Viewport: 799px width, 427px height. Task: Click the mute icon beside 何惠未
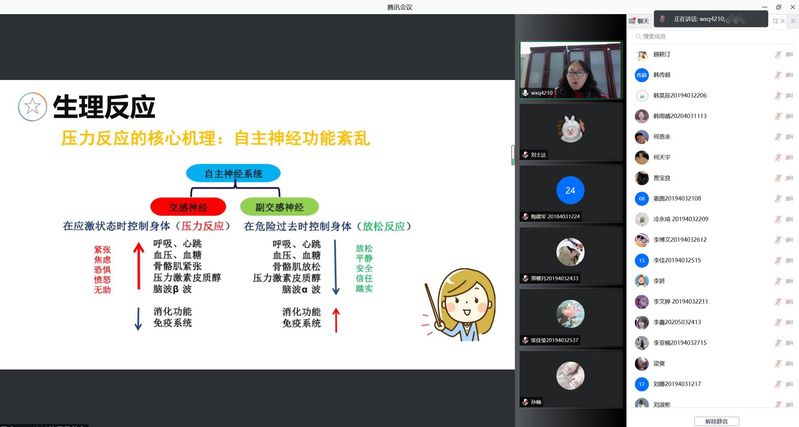776,136
